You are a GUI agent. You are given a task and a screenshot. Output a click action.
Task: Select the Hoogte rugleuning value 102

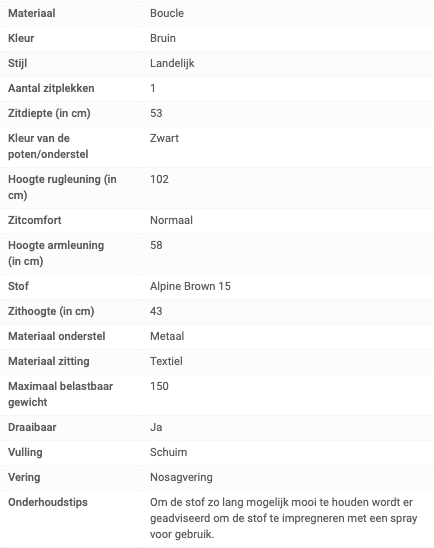coord(159,179)
